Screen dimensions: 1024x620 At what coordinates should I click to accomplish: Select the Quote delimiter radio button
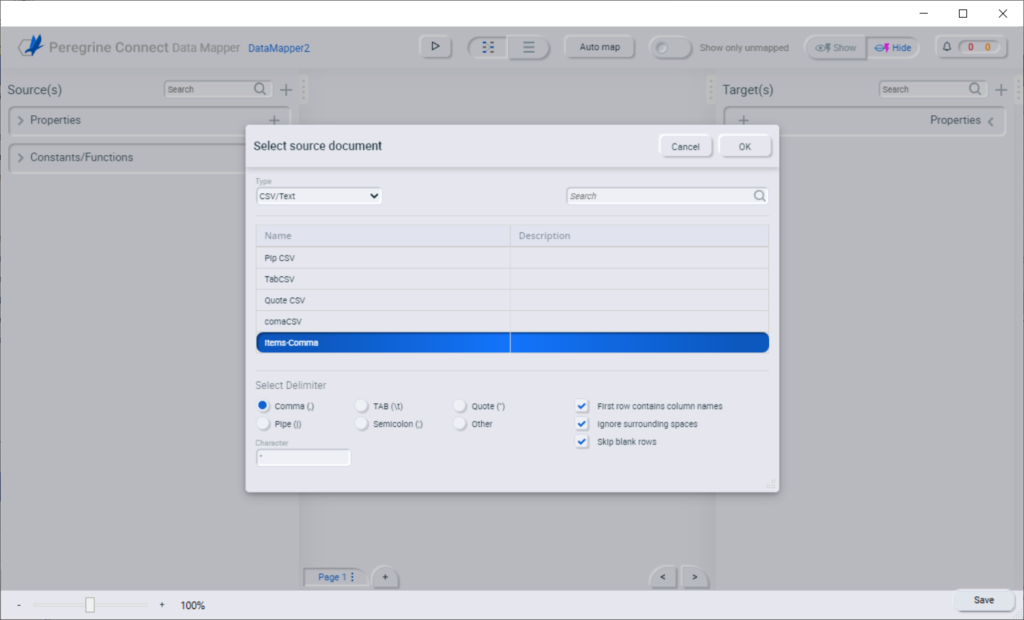[461, 405]
